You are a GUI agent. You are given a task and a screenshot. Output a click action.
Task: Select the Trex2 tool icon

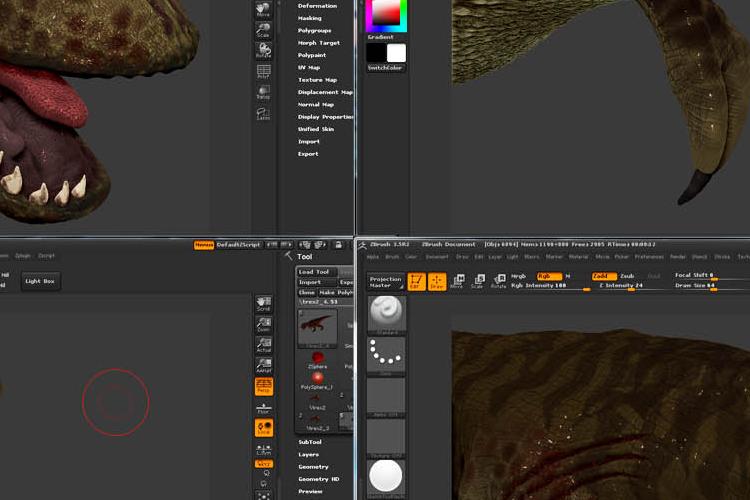click(317, 401)
